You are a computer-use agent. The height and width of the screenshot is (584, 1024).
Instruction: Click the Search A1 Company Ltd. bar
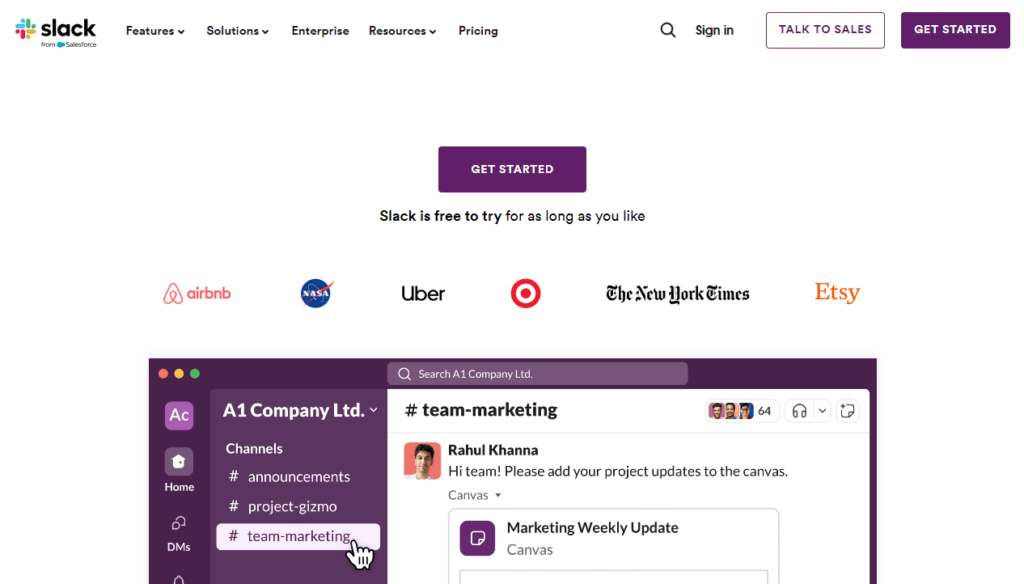pyautogui.click(x=537, y=373)
